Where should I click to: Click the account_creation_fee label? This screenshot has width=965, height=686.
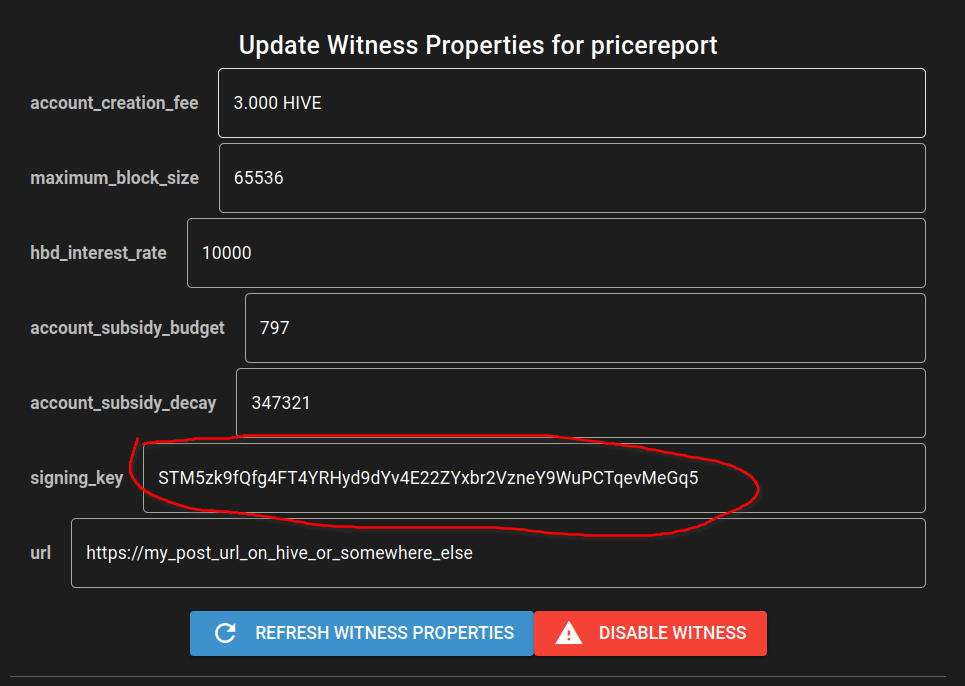(114, 103)
